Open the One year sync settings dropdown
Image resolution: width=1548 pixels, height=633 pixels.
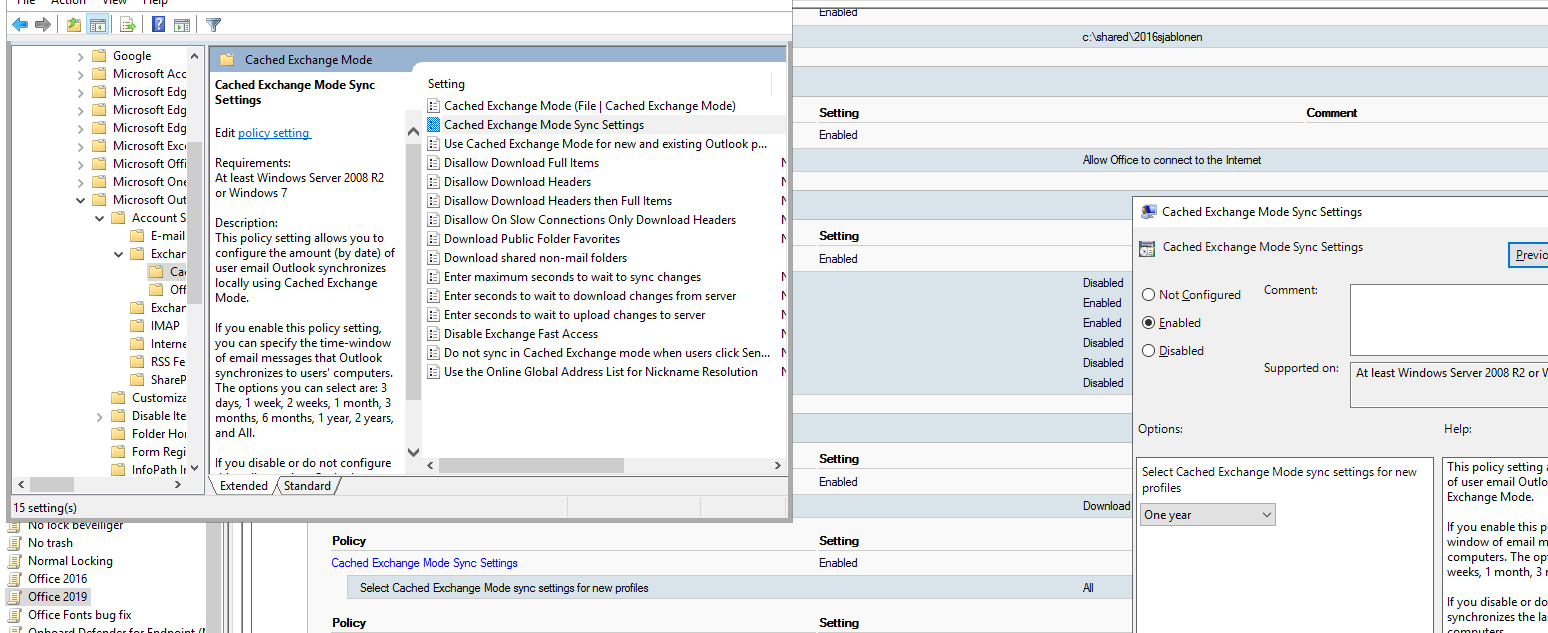[1208, 515]
